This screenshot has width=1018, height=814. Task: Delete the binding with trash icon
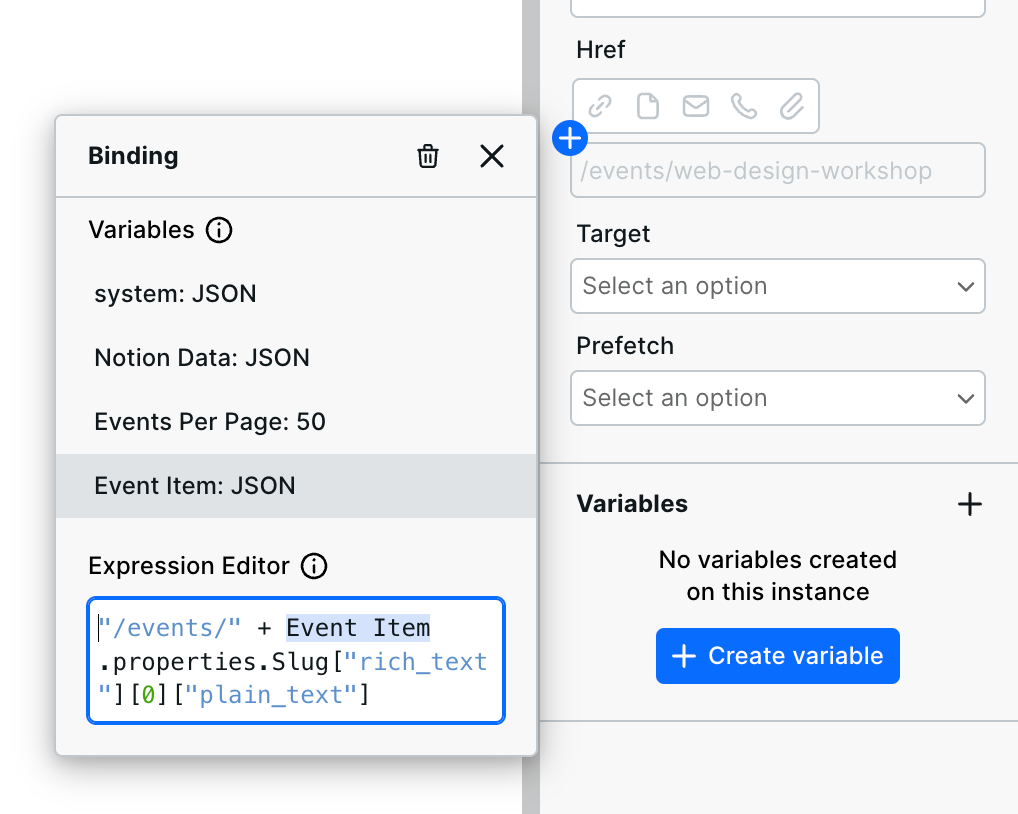point(428,156)
